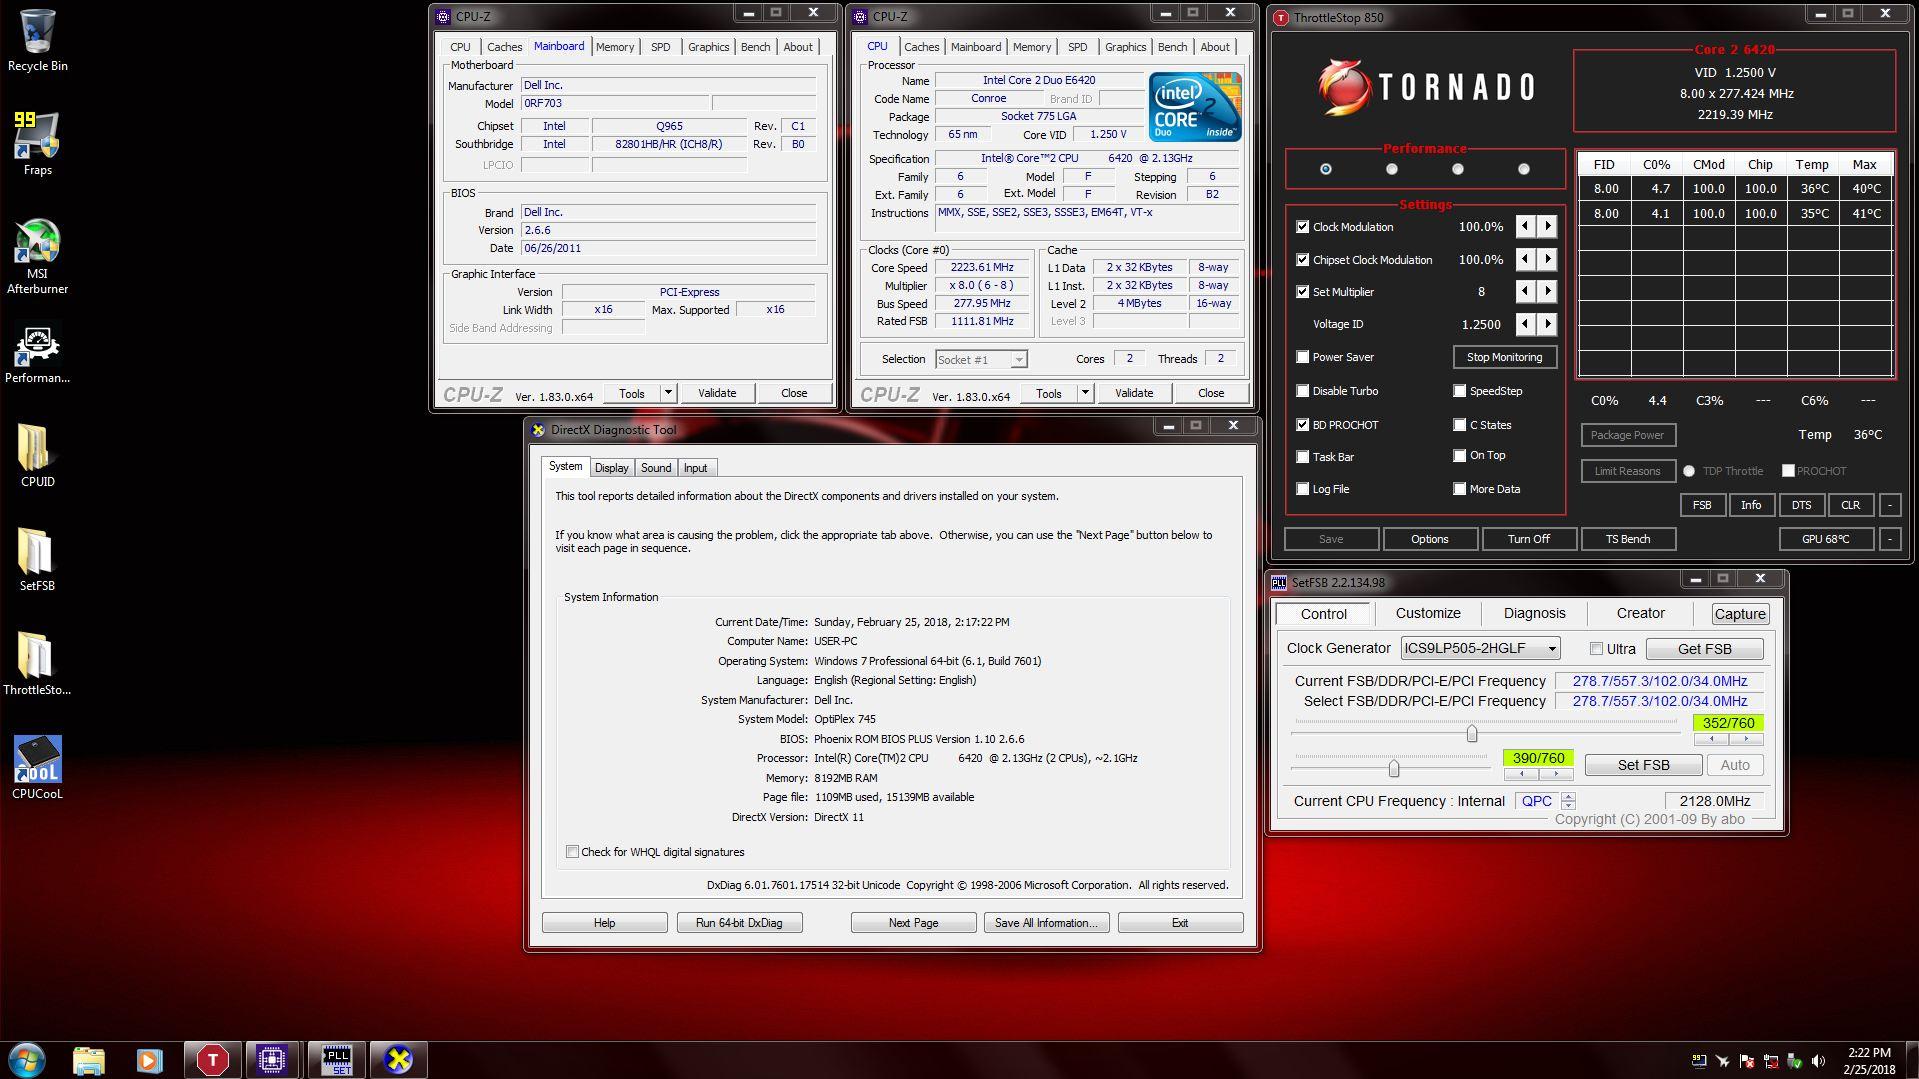Enable the Disable Turbo checkbox
Viewport: 1919px width, 1079px height.
click(x=1302, y=391)
